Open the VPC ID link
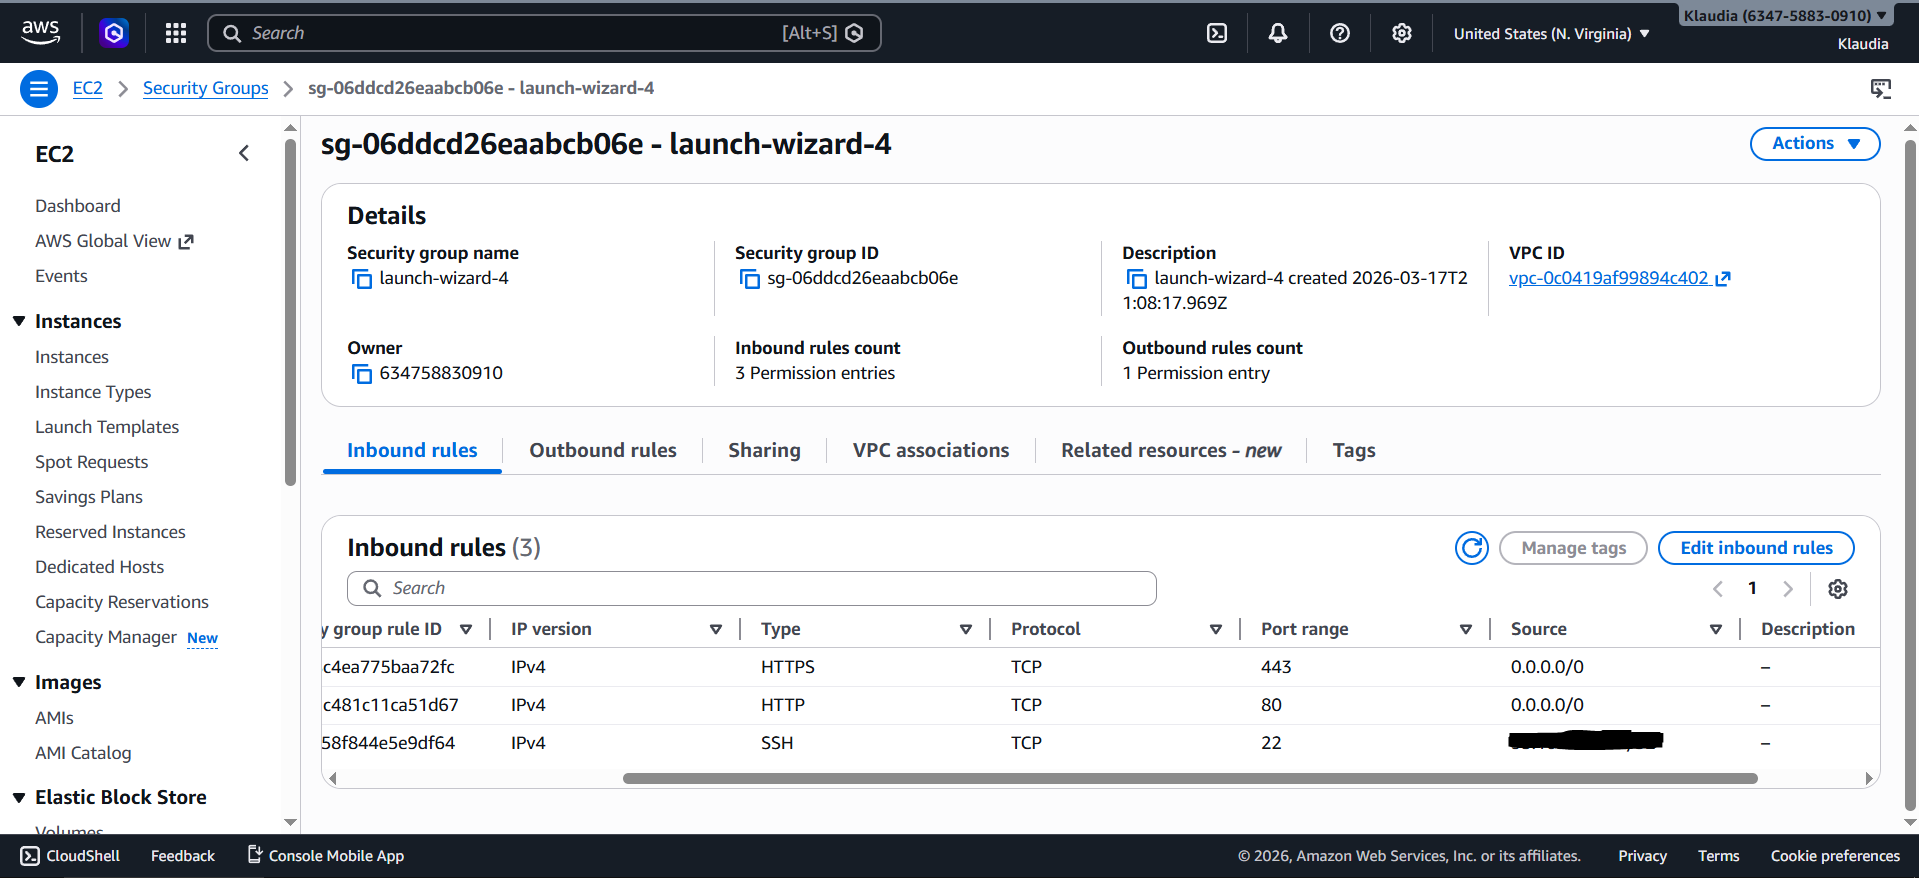 pos(1609,279)
